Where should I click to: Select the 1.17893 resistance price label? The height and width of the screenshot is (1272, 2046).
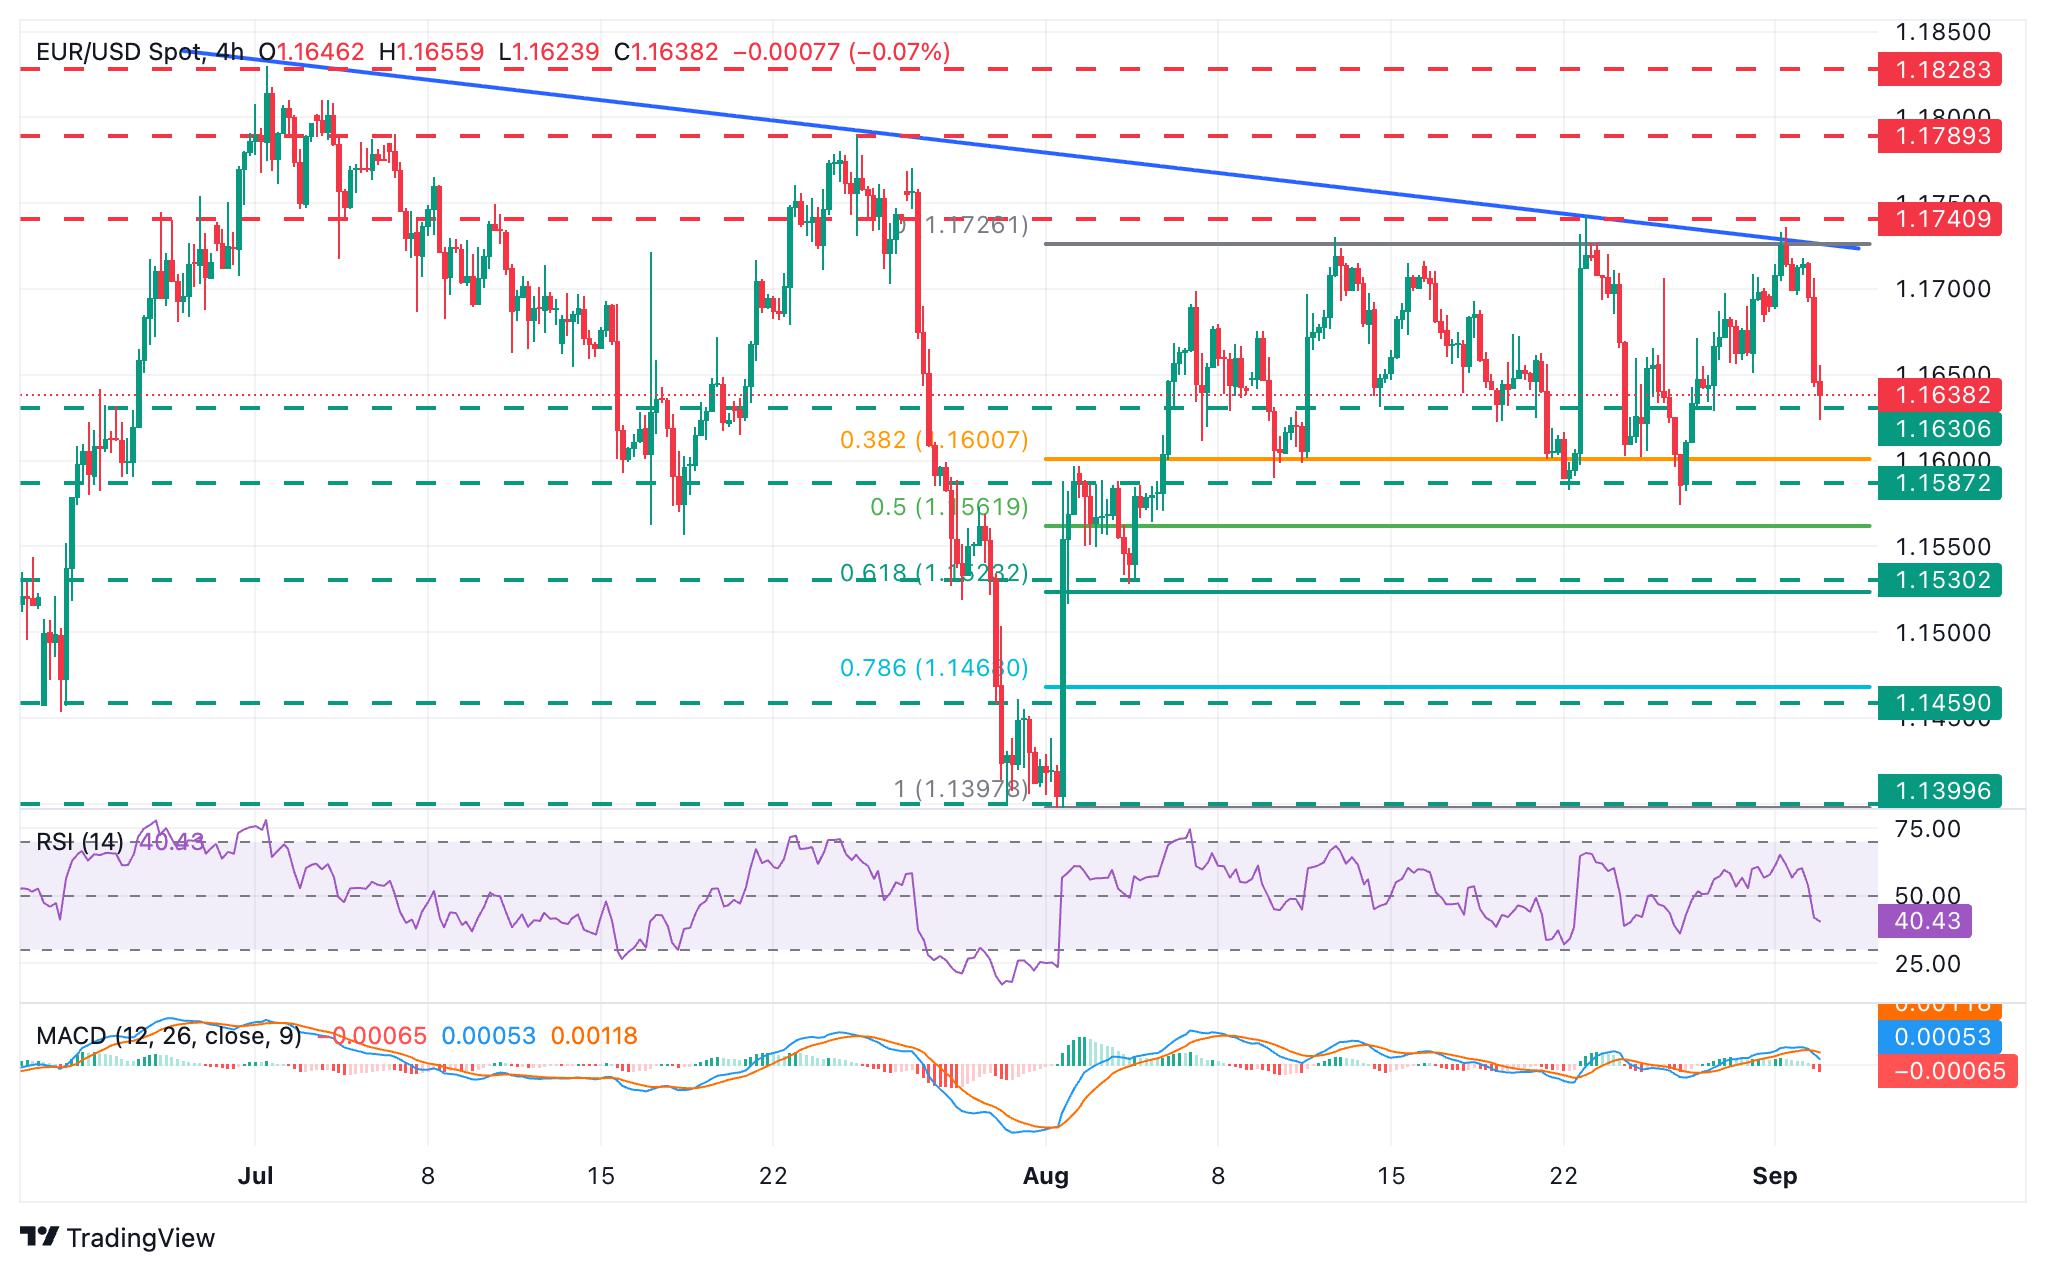(x=1939, y=136)
